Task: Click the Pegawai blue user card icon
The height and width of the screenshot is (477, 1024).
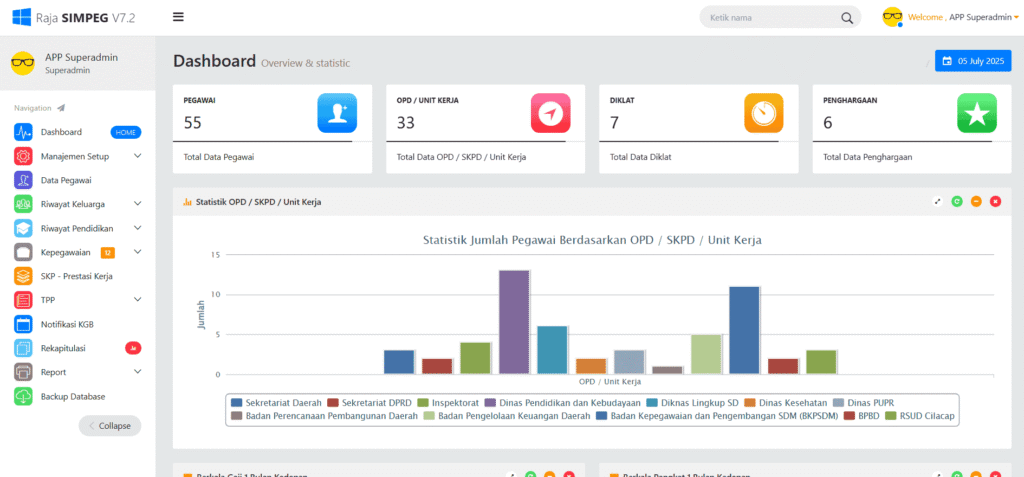Action: point(336,113)
